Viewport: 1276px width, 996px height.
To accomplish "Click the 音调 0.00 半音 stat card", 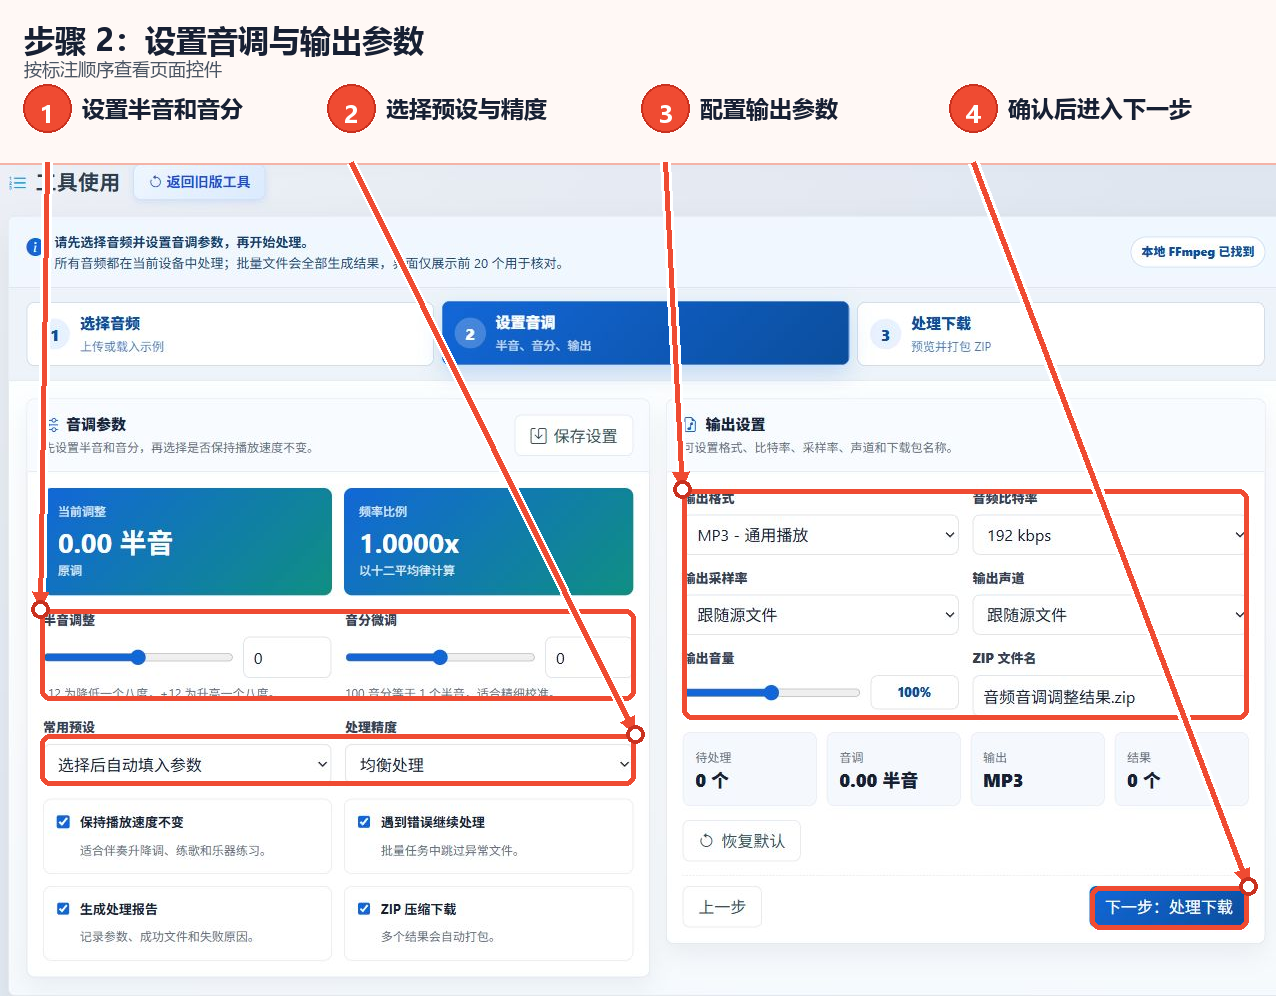I will pyautogui.click(x=894, y=769).
